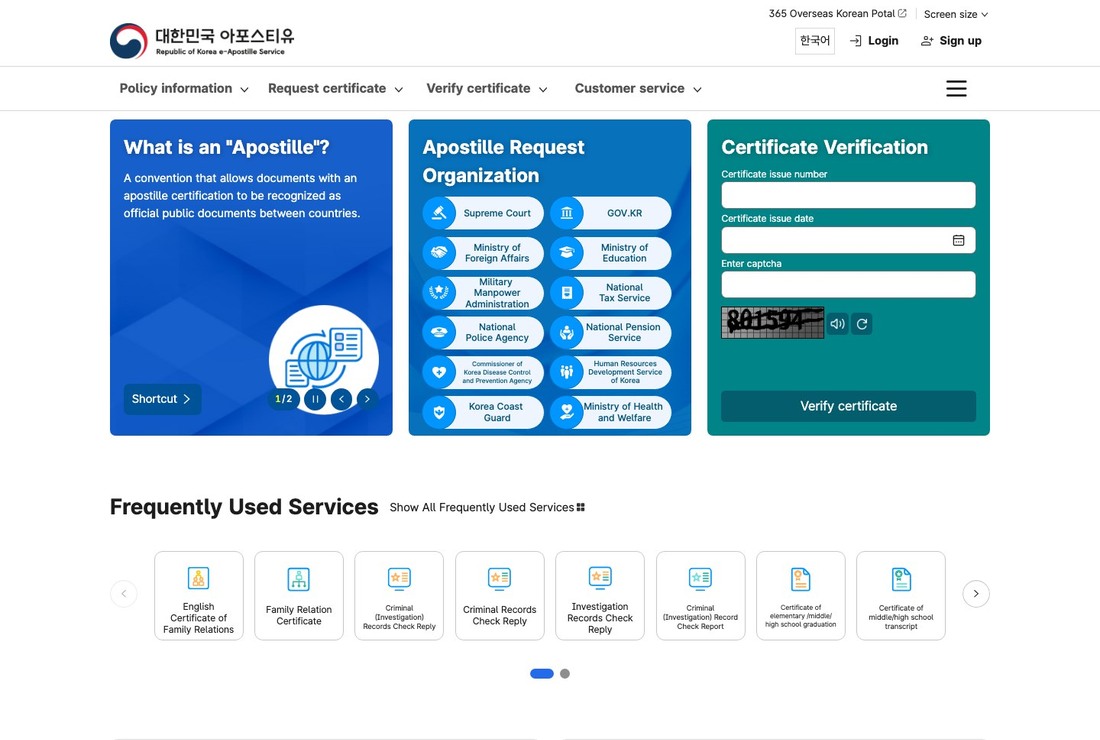Click the Ministry of Foreign Affairs handshake icon

[439, 253]
